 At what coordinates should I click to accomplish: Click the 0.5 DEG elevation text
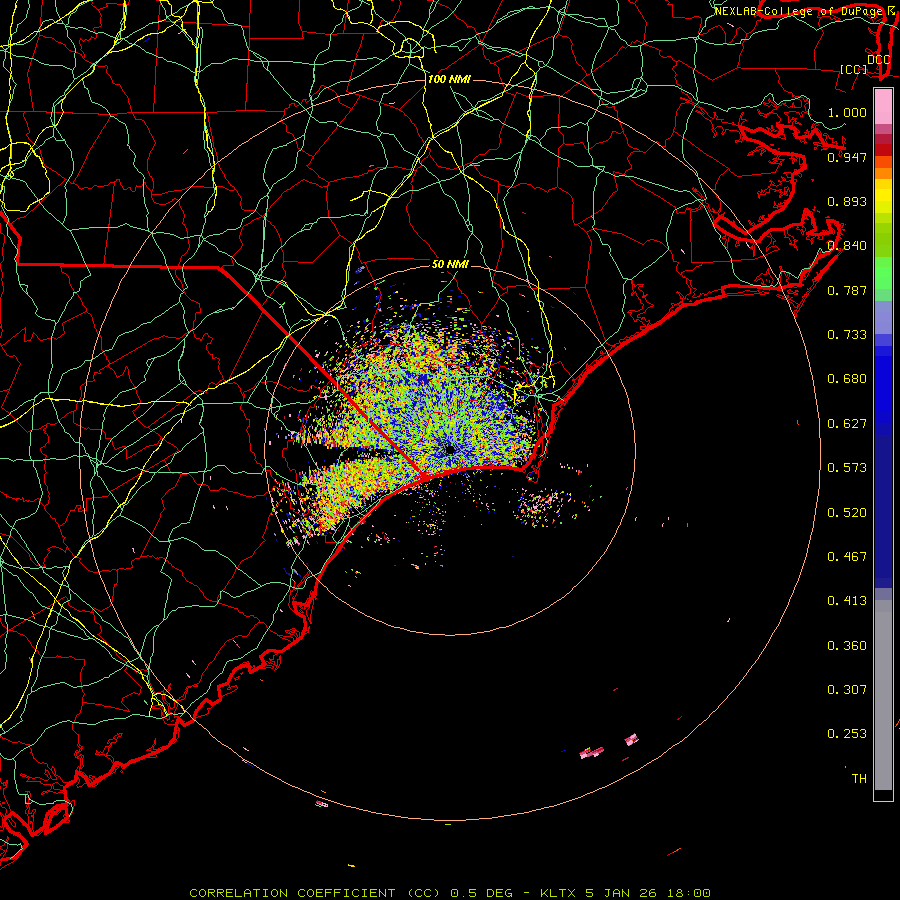tap(481, 893)
